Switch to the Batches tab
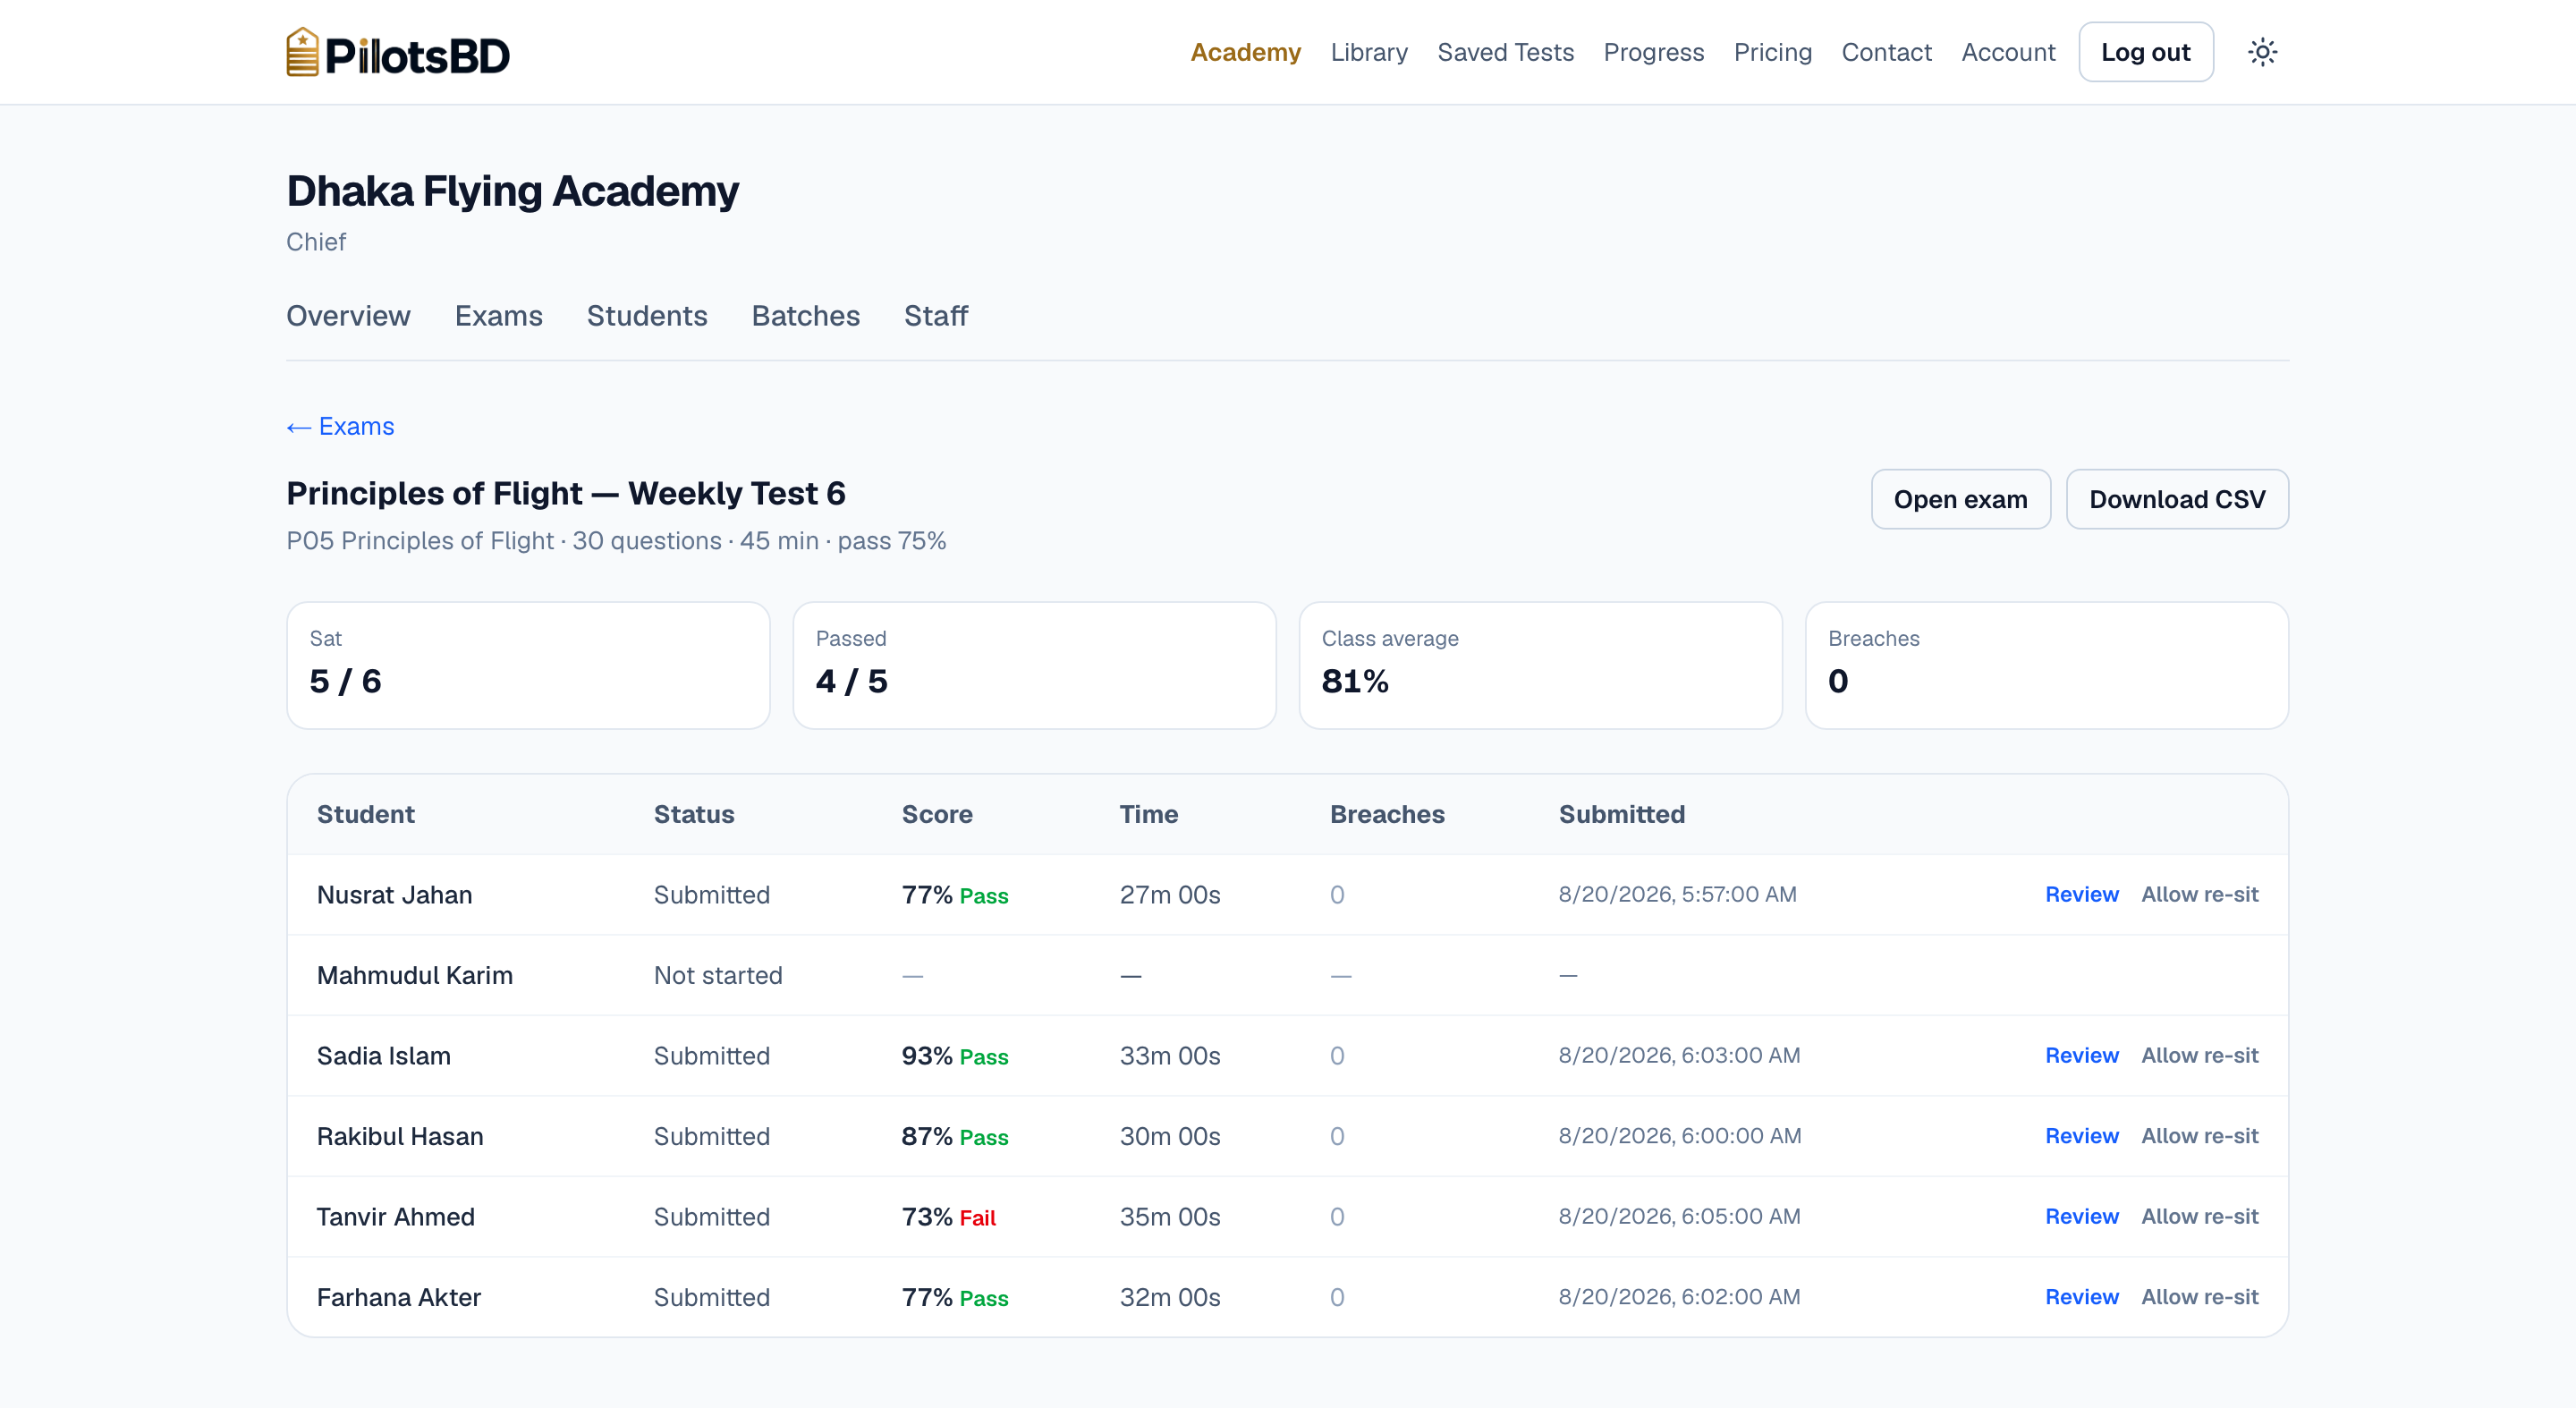Screen dimensions: 2576x1408 coord(806,316)
